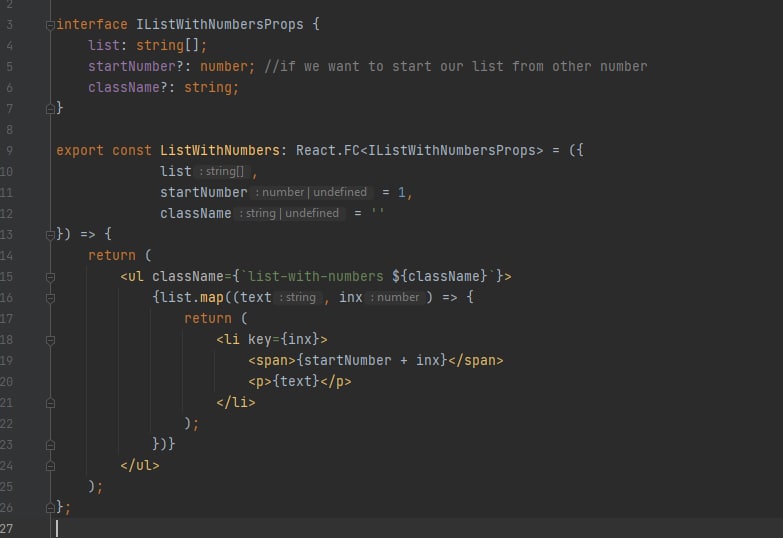Click the number type on line 5
This screenshot has width=783, height=538.
point(224,66)
